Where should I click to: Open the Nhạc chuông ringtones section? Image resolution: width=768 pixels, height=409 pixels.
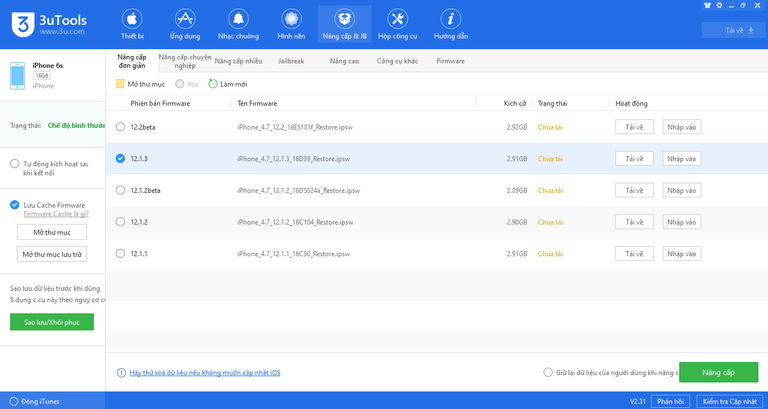point(238,25)
